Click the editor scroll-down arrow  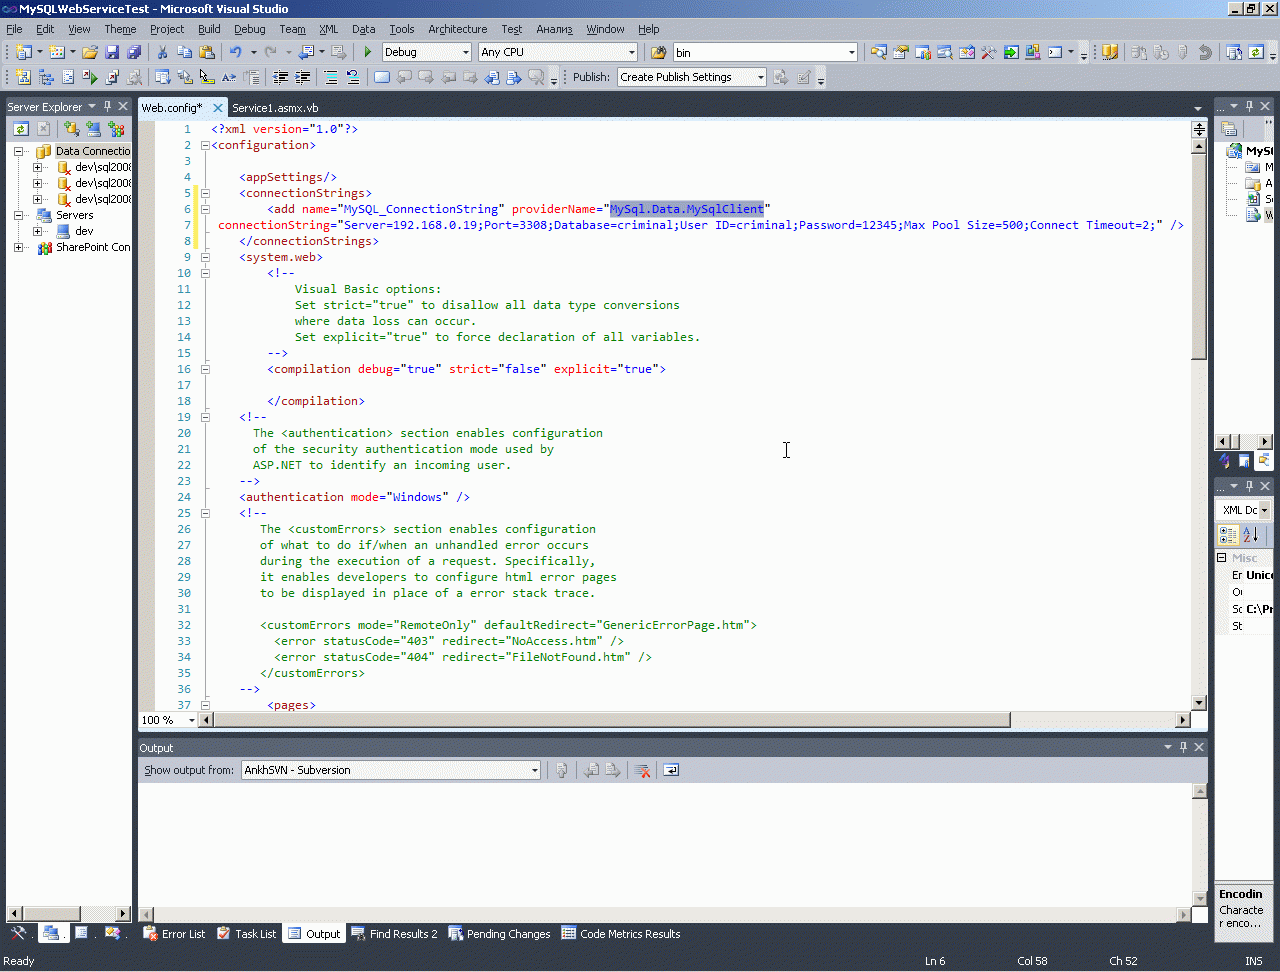click(x=1199, y=703)
